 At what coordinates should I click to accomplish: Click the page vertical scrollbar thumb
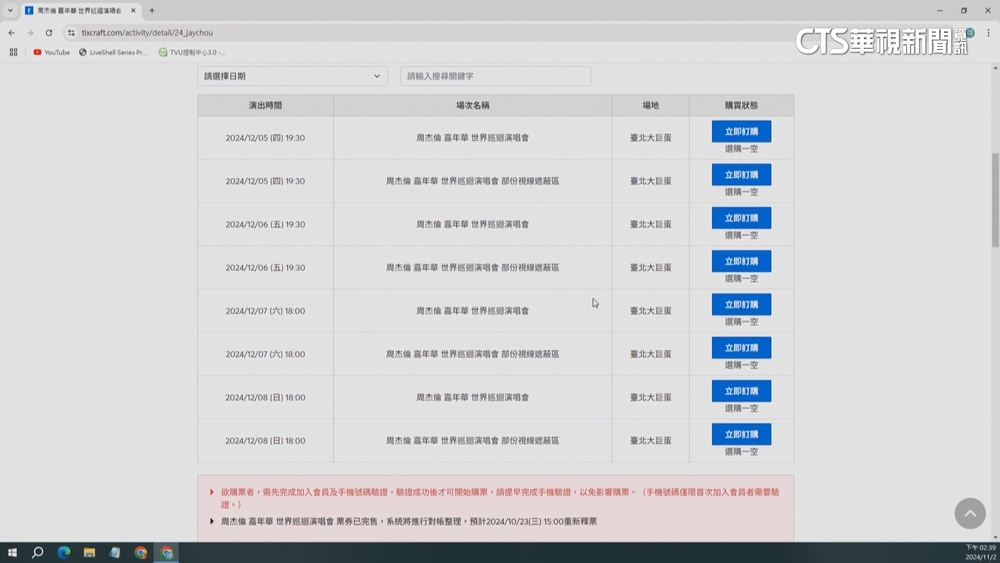point(995,200)
